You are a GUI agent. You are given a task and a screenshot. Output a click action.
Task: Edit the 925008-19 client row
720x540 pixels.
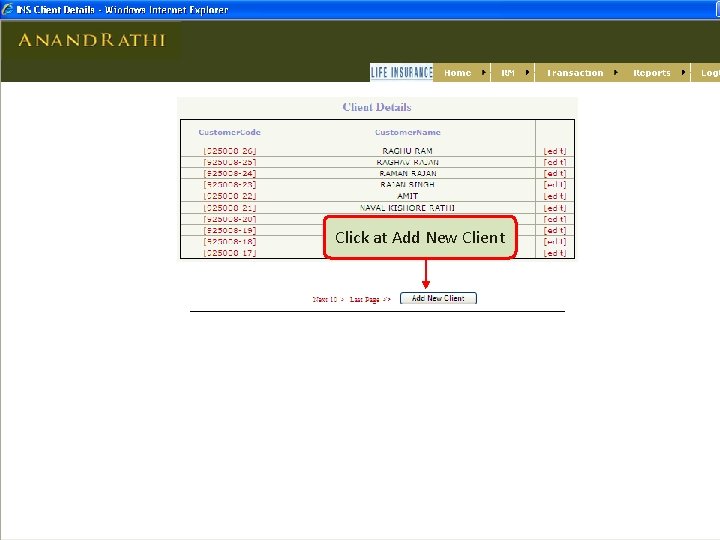(x=555, y=231)
